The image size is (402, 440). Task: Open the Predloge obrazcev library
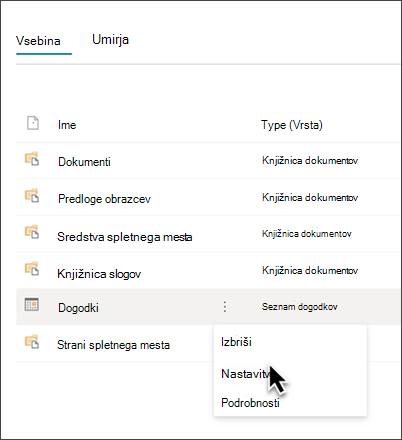[x=104, y=199]
